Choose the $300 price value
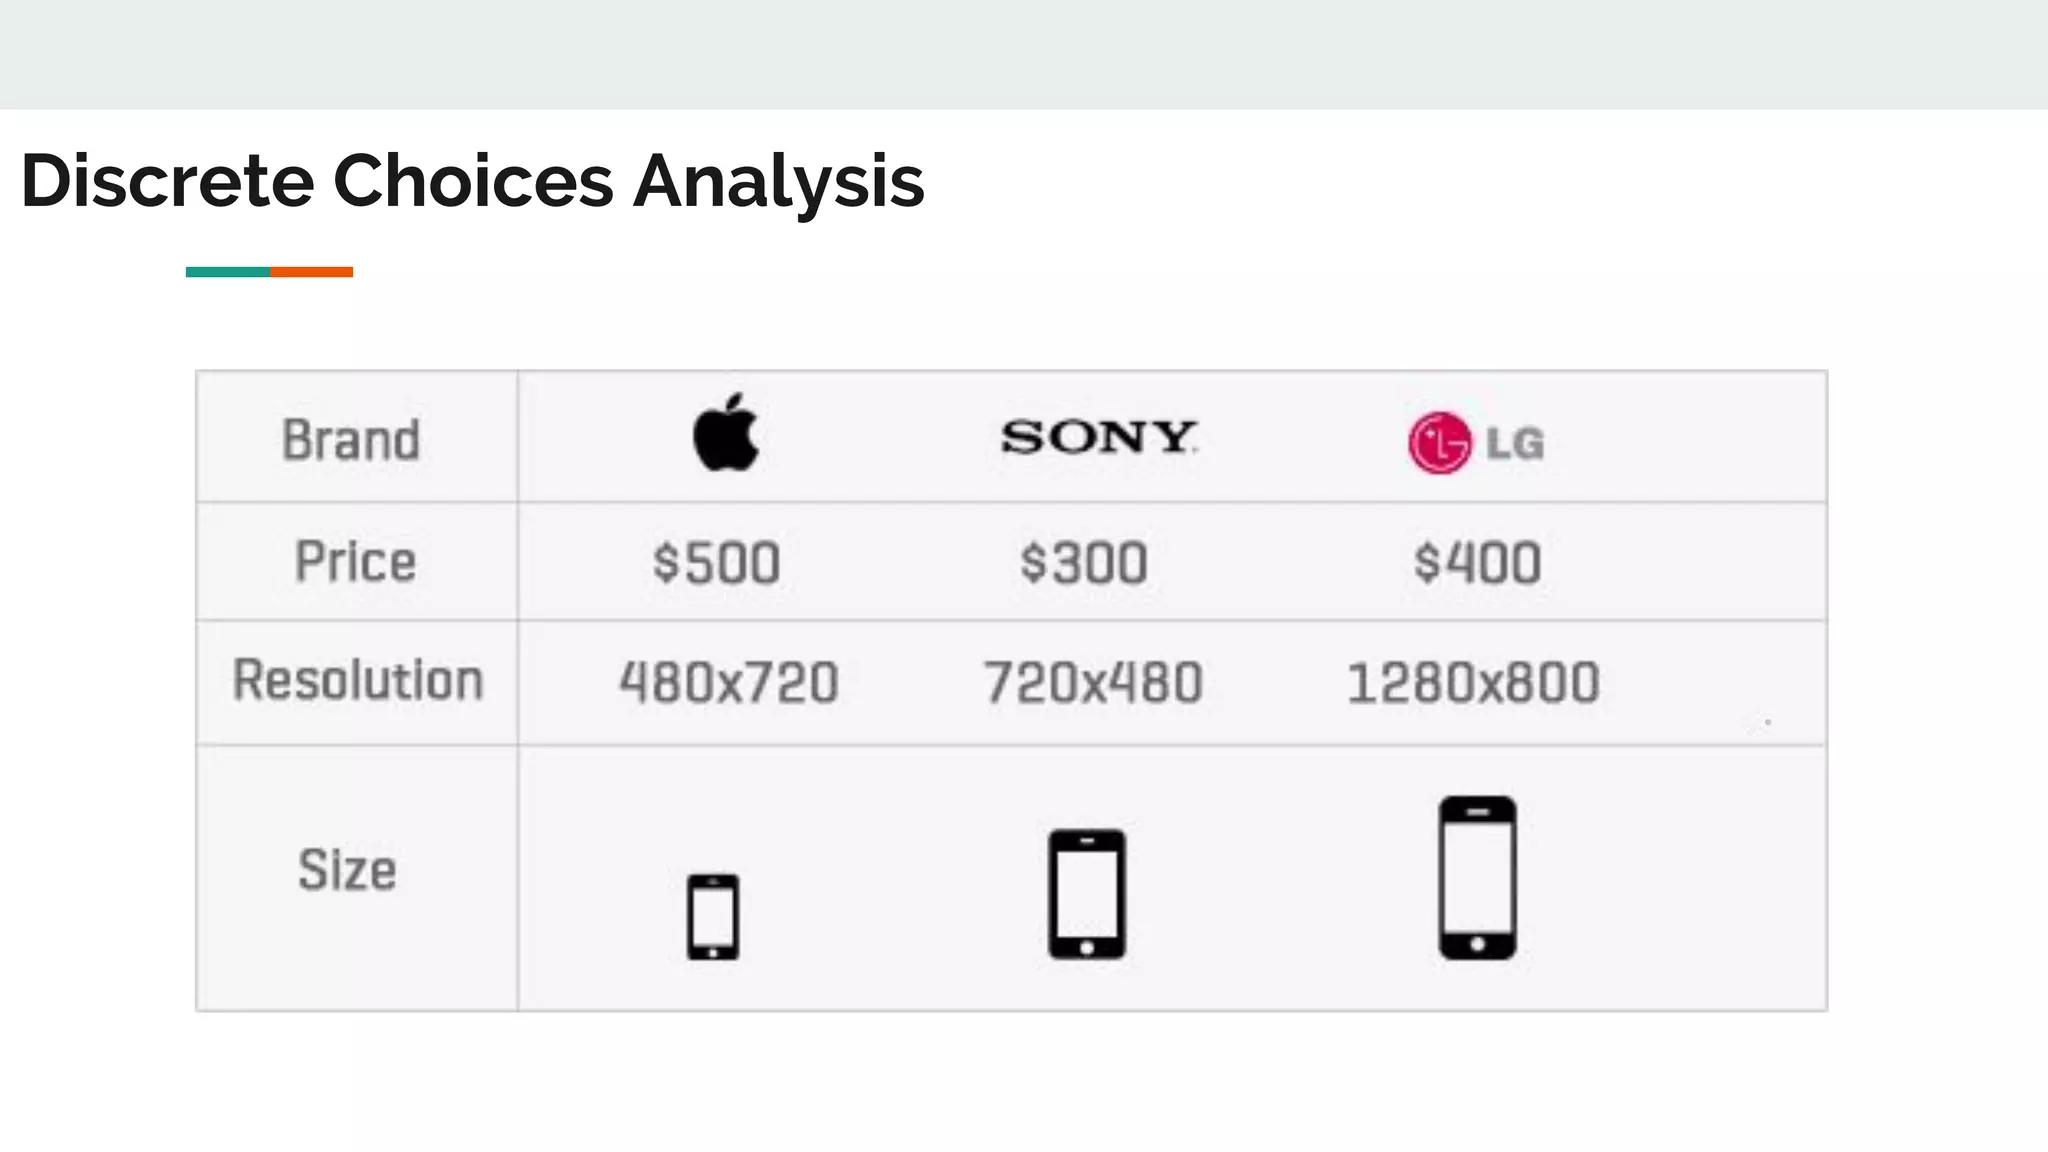 (1084, 563)
